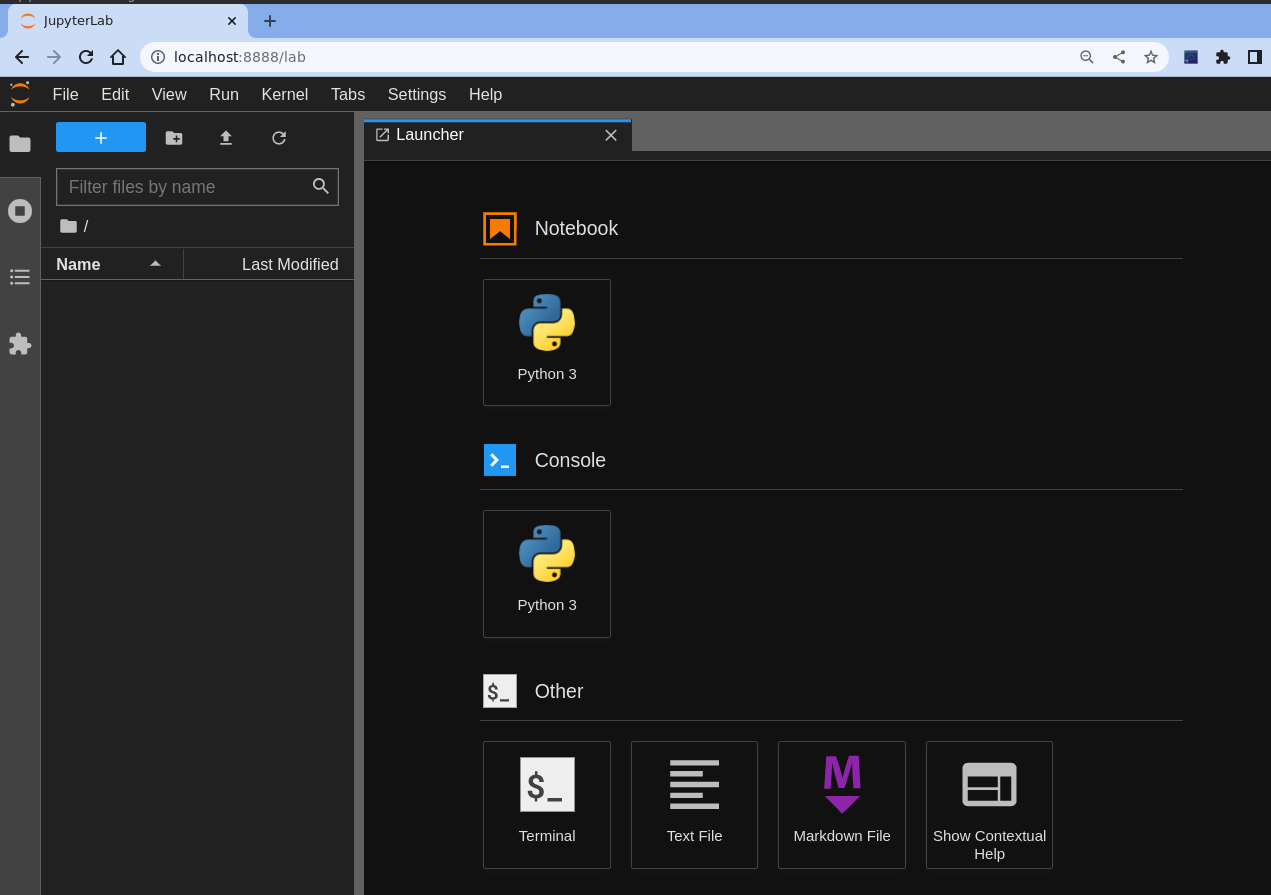Refresh the file browser listing
This screenshot has height=895, width=1271.
279,138
